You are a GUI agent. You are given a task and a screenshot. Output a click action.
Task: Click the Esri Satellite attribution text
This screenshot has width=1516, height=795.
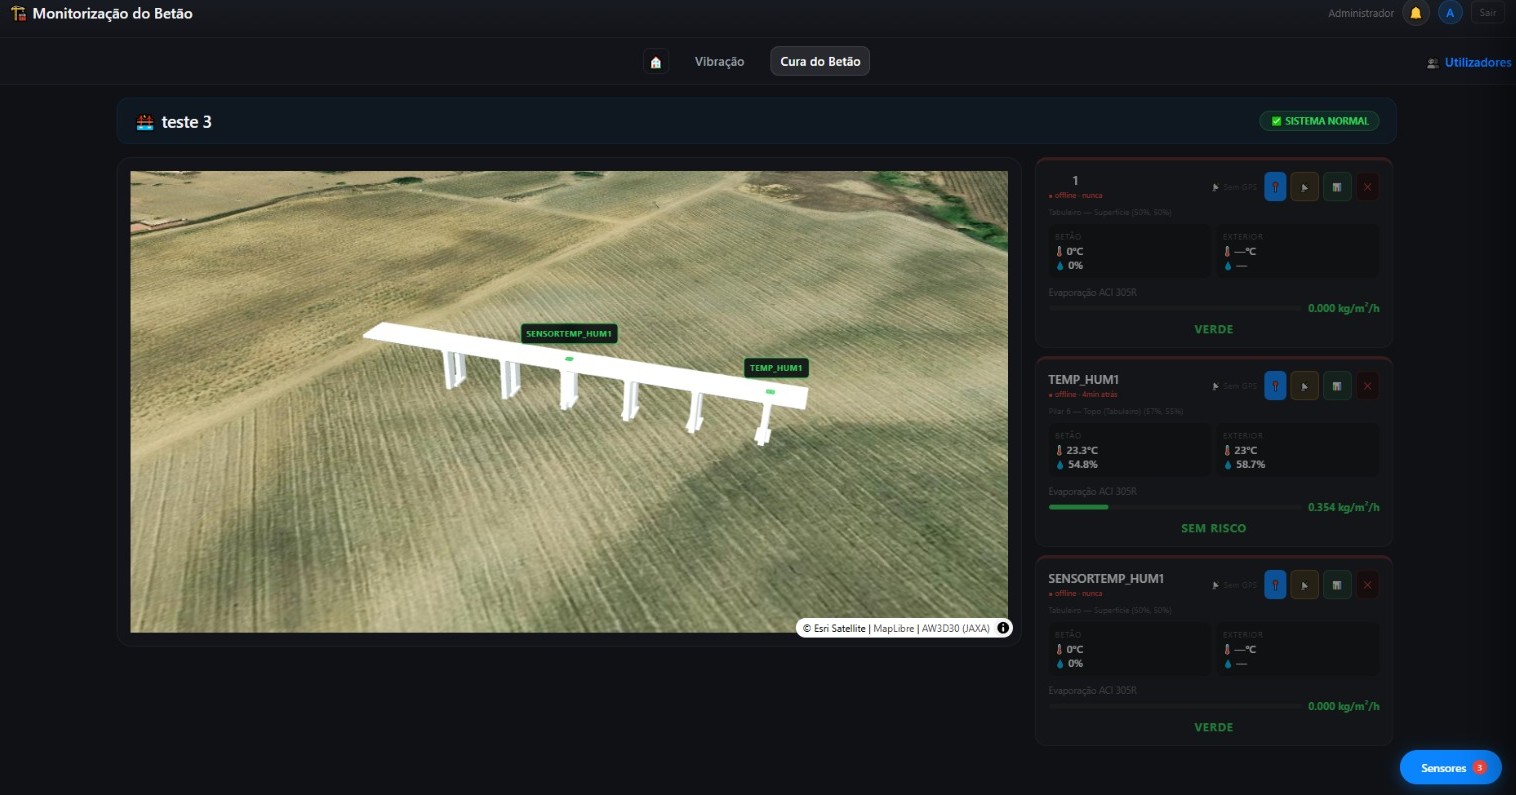click(835, 629)
